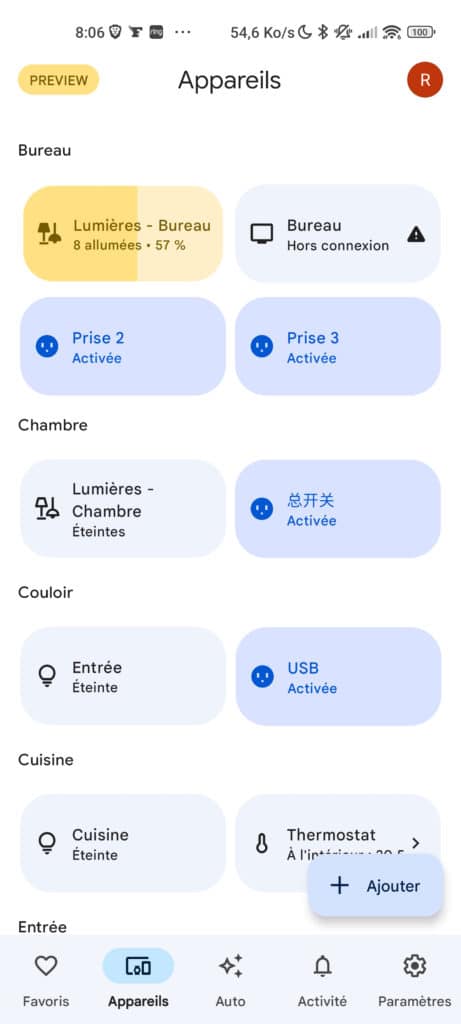Image resolution: width=461 pixels, height=1024 pixels.
Task: Tap the PREVIEW badge
Action: pyautogui.click(x=59, y=80)
